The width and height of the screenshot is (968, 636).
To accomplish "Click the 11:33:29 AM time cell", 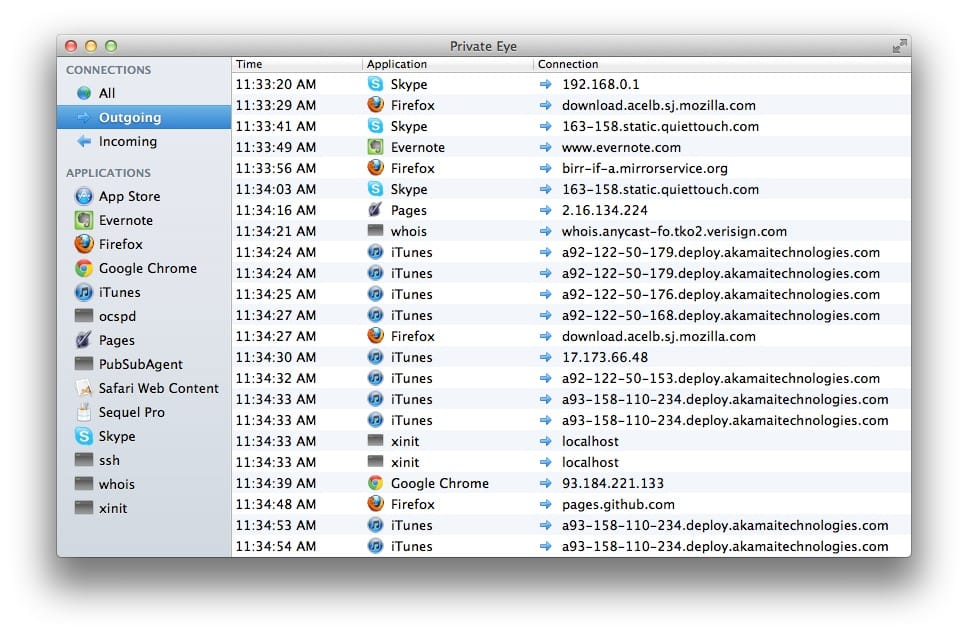I will click(275, 105).
